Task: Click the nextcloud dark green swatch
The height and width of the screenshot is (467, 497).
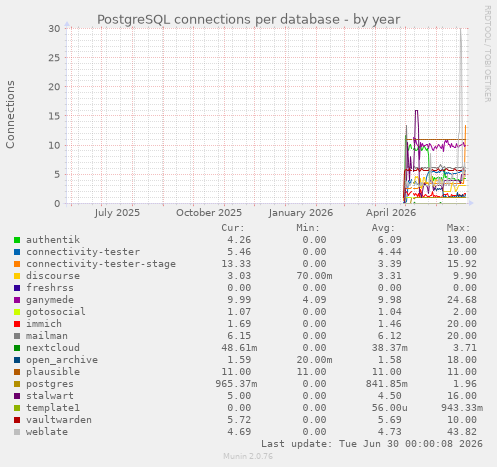Action: tap(17, 348)
